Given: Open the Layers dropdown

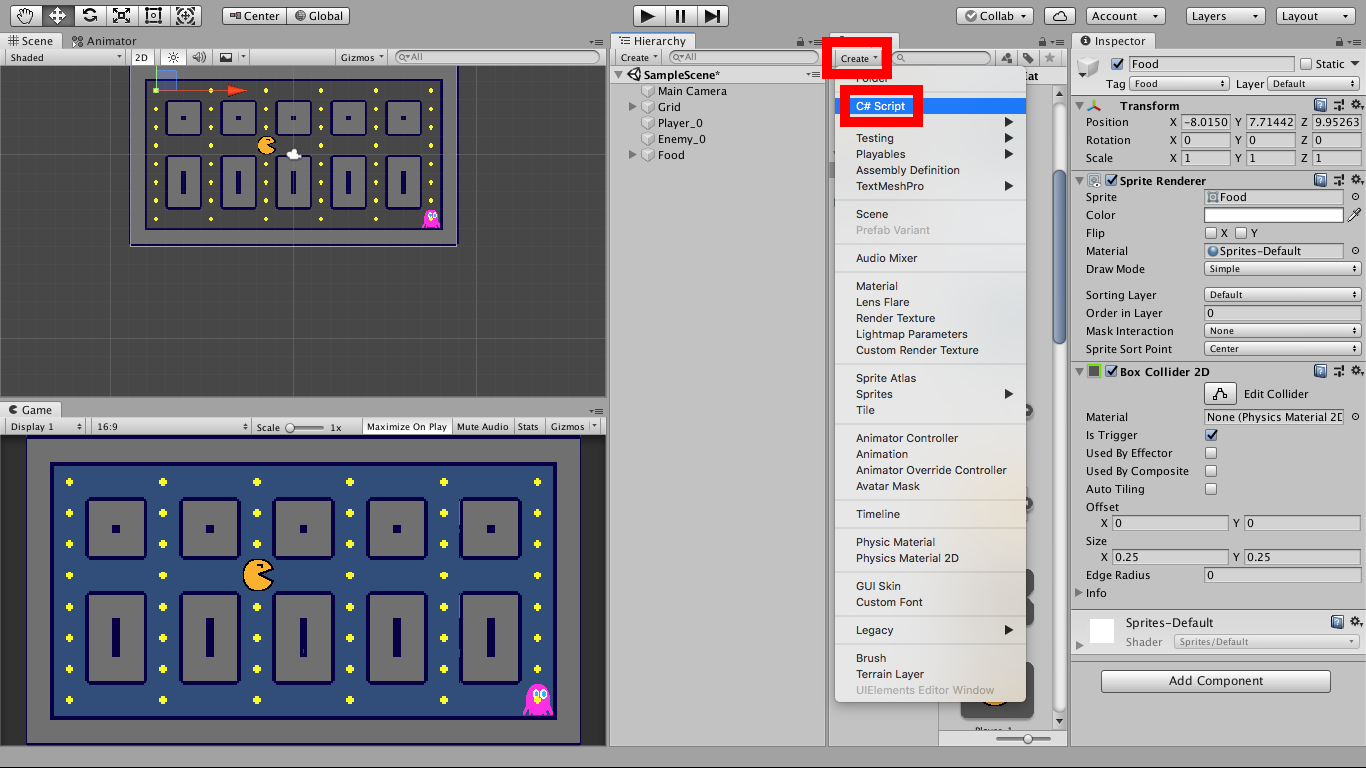Looking at the screenshot, I should (x=1226, y=16).
